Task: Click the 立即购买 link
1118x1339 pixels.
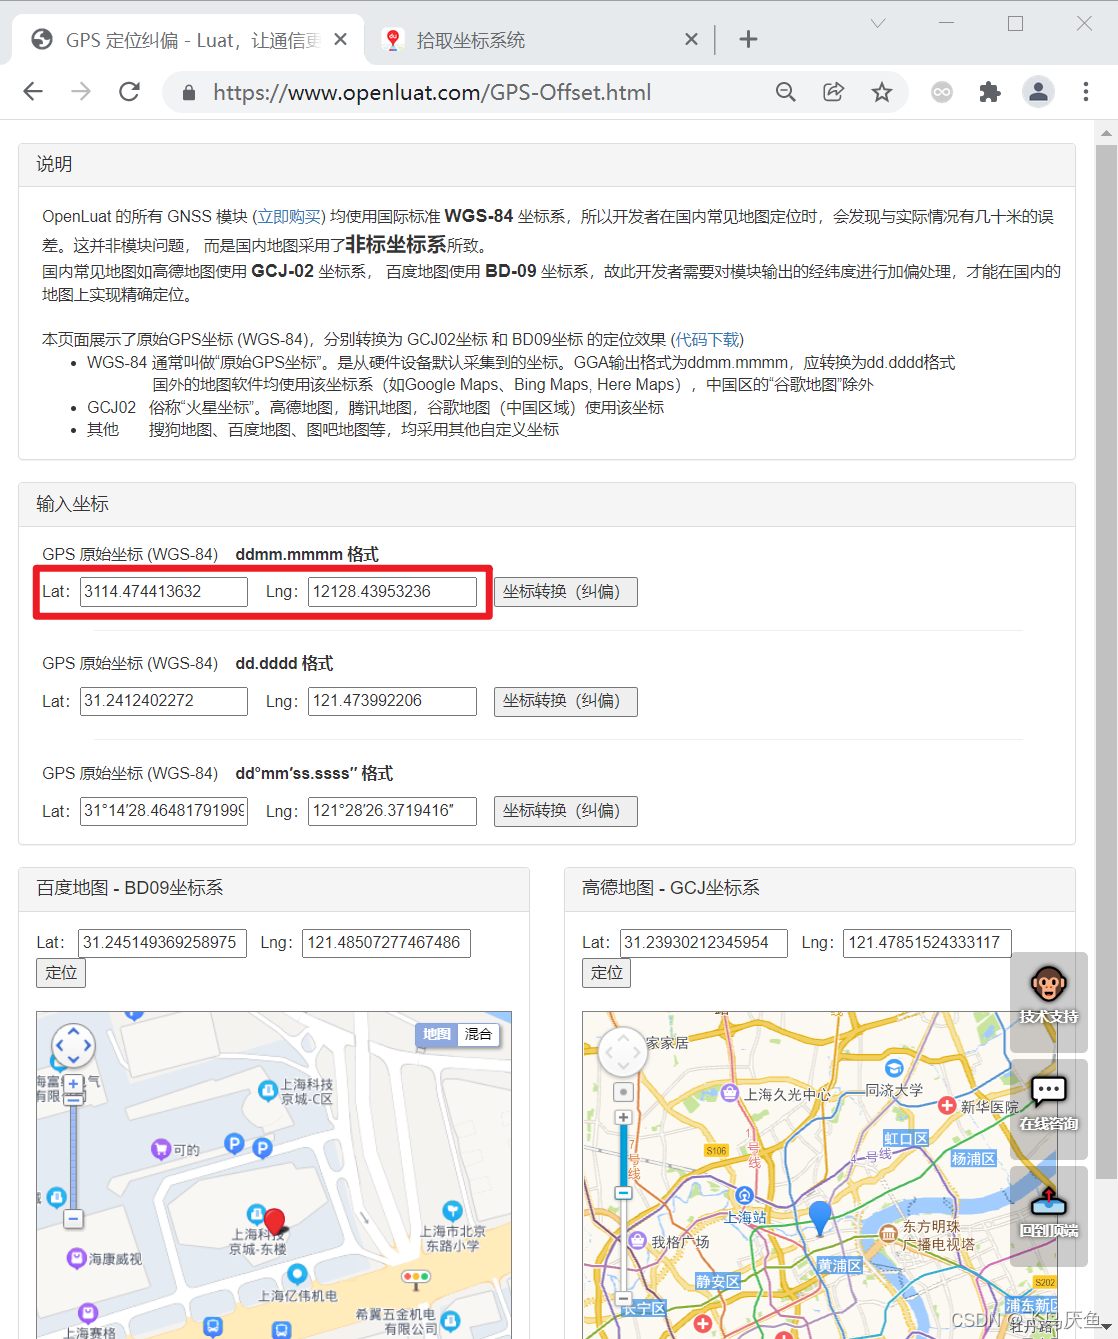Action: [288, 216]
